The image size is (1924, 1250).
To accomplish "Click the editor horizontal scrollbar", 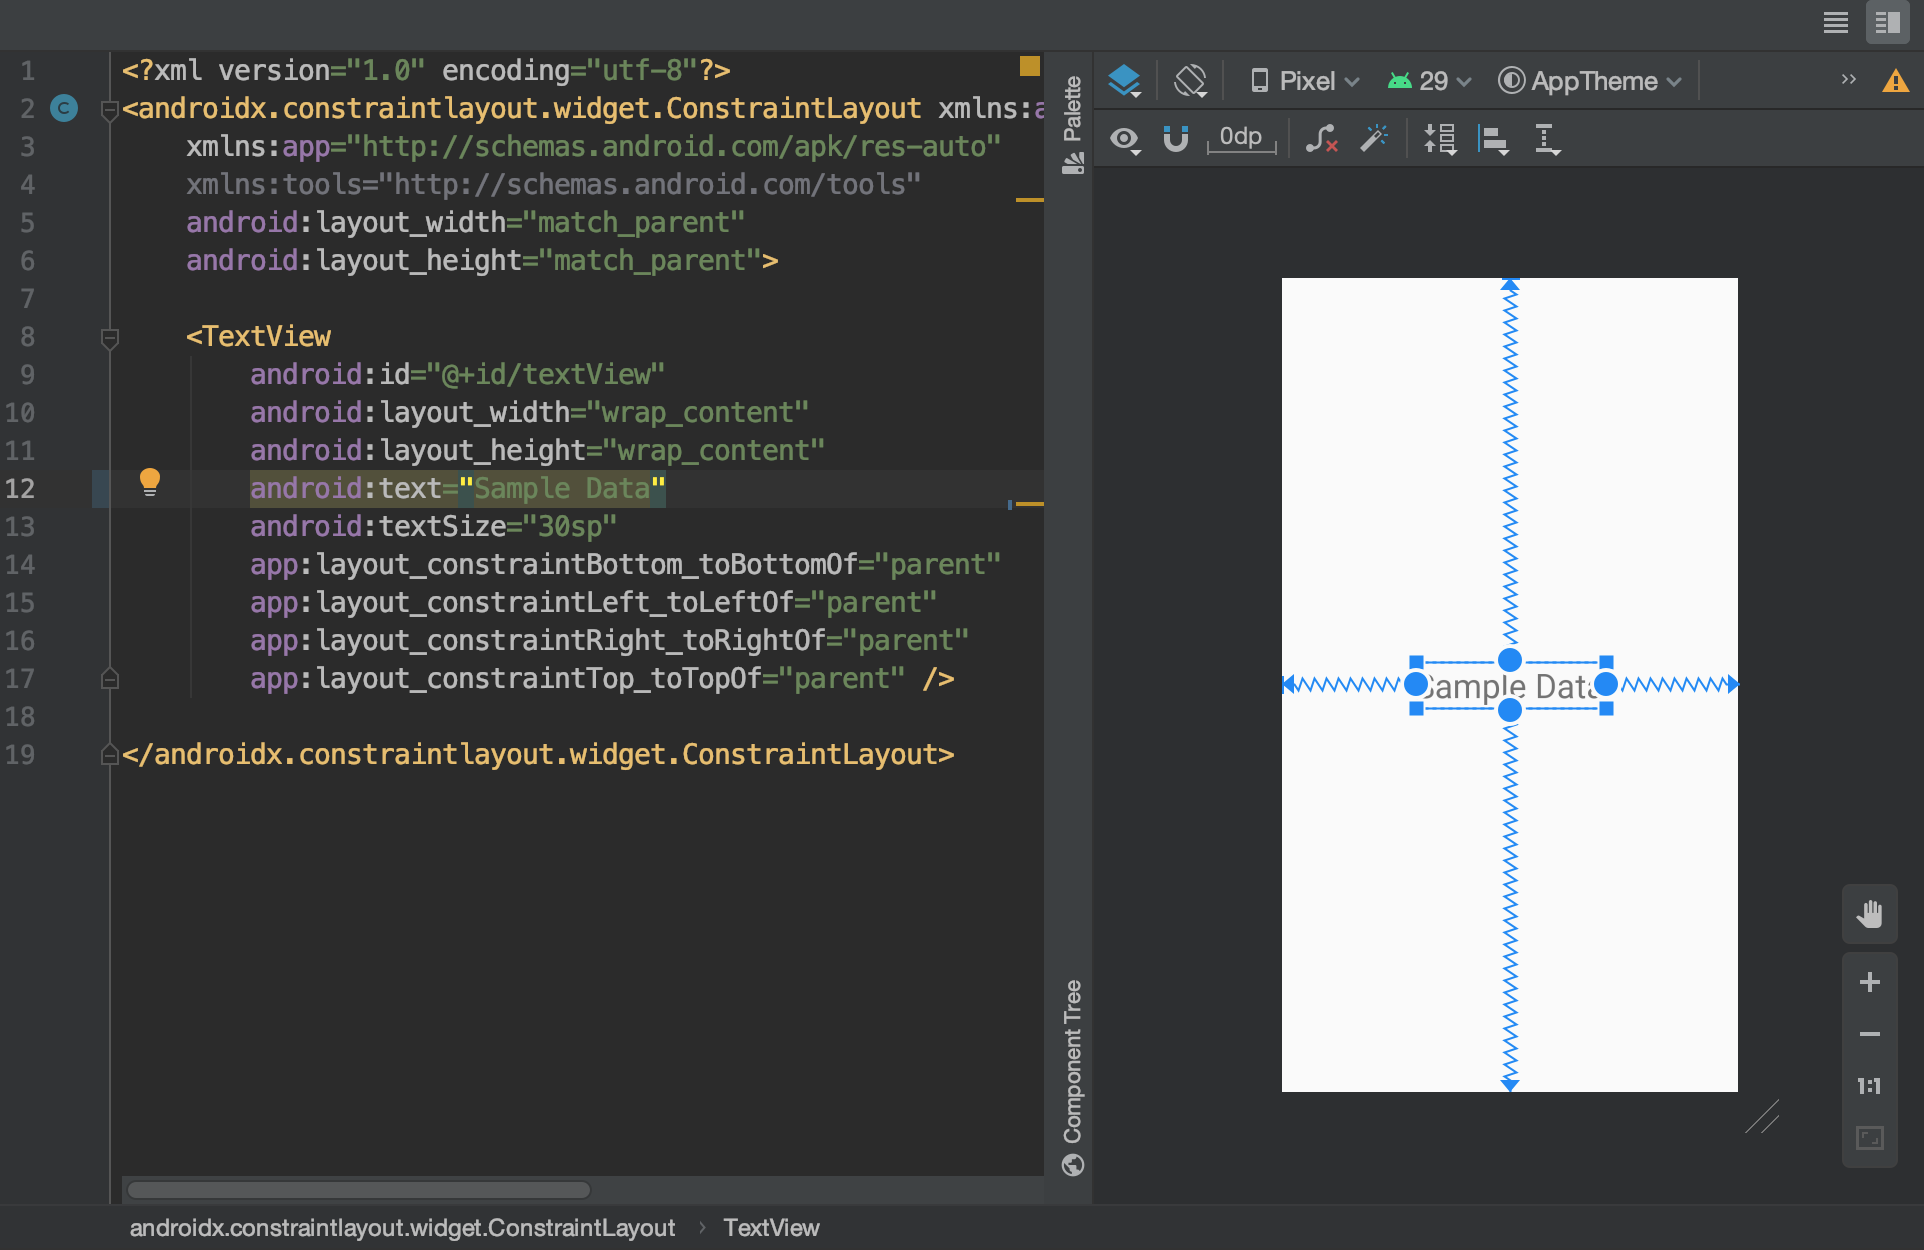I will (359, 1190).
